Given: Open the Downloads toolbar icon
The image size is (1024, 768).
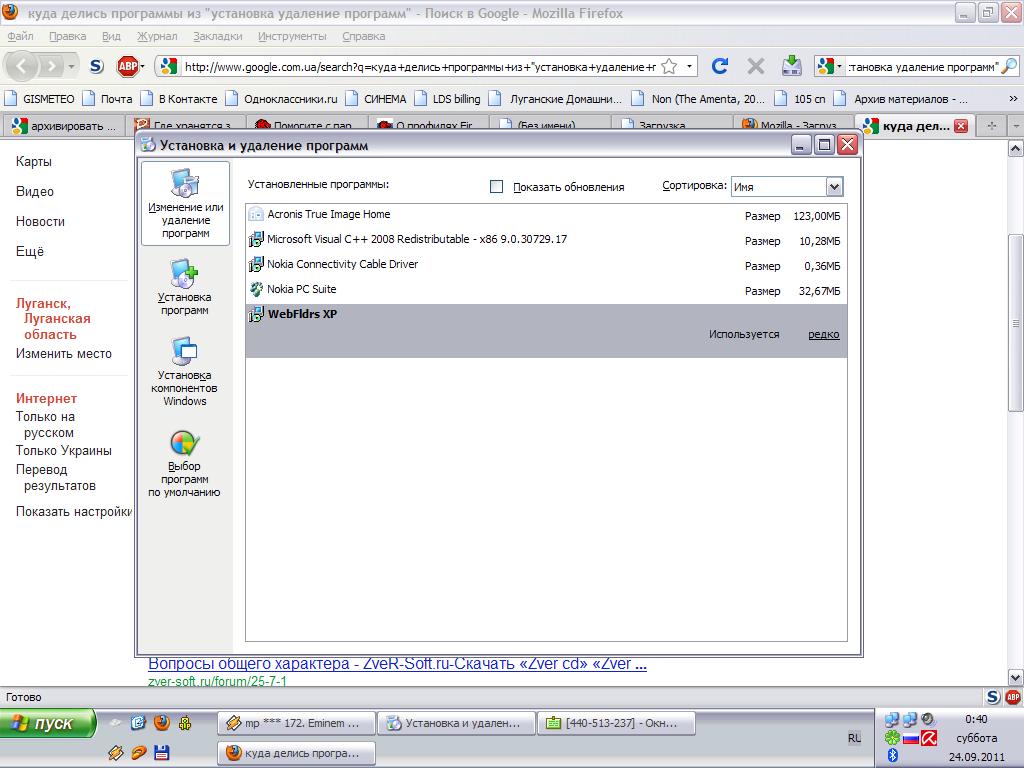Looking at the screenshot, I should 792,66.
